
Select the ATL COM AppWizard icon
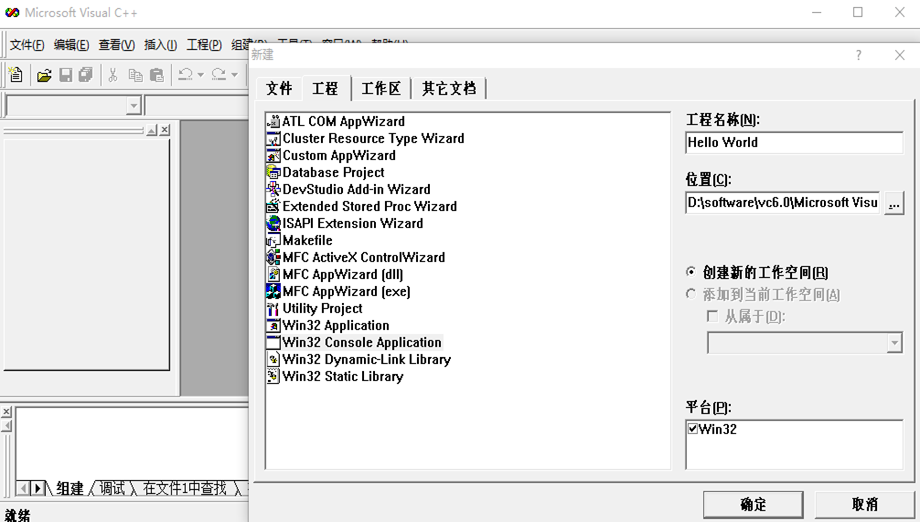click(x=273, y=121)
